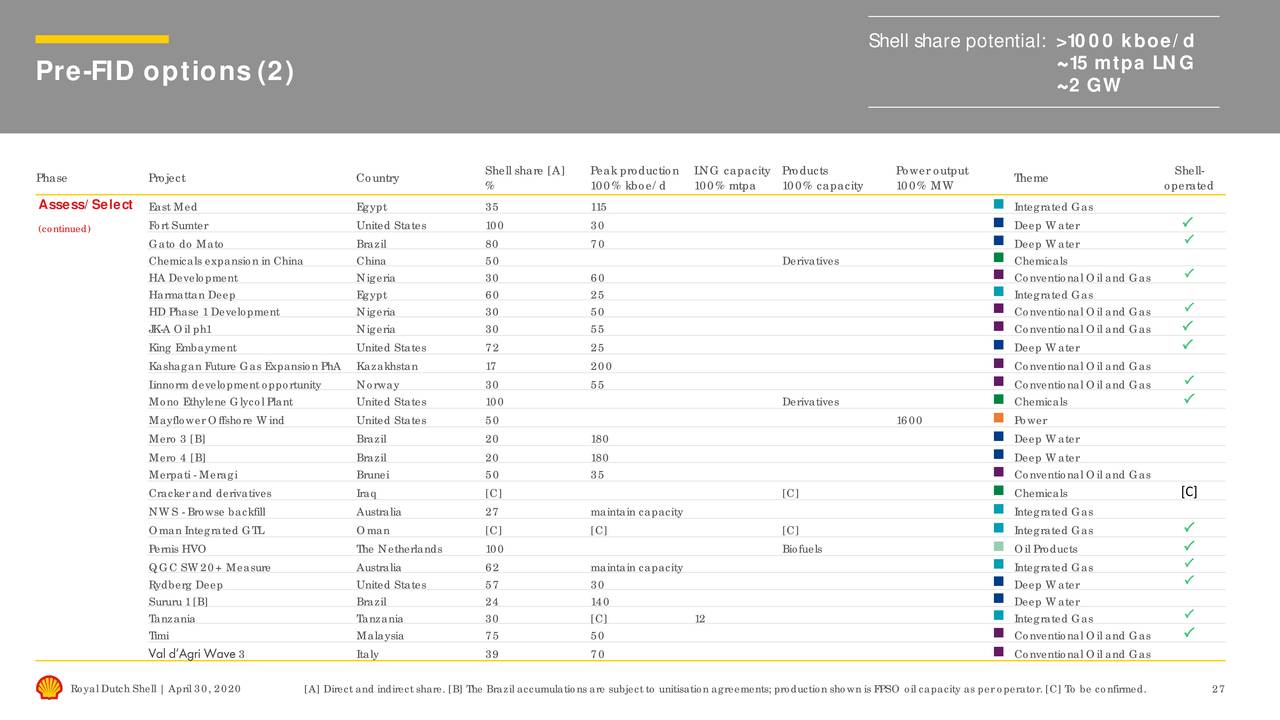
Task: Click the checkmark in Timi row
Action: pos(1188,632)
